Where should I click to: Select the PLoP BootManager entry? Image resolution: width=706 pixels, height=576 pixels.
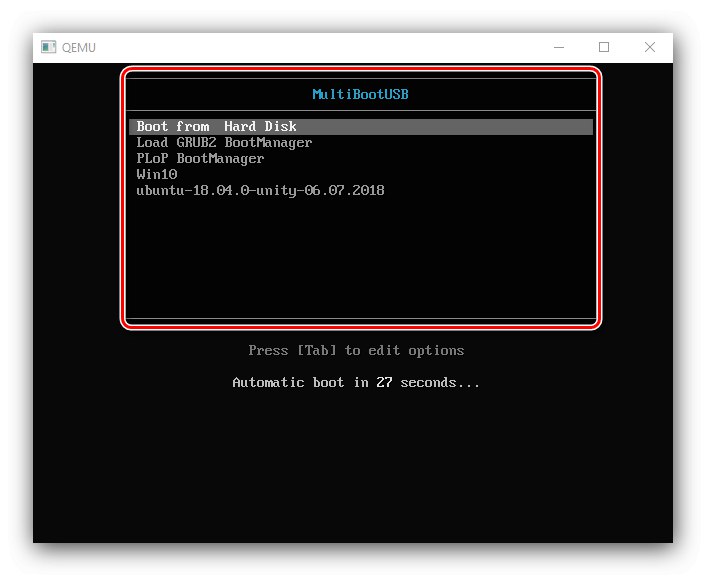200,159
